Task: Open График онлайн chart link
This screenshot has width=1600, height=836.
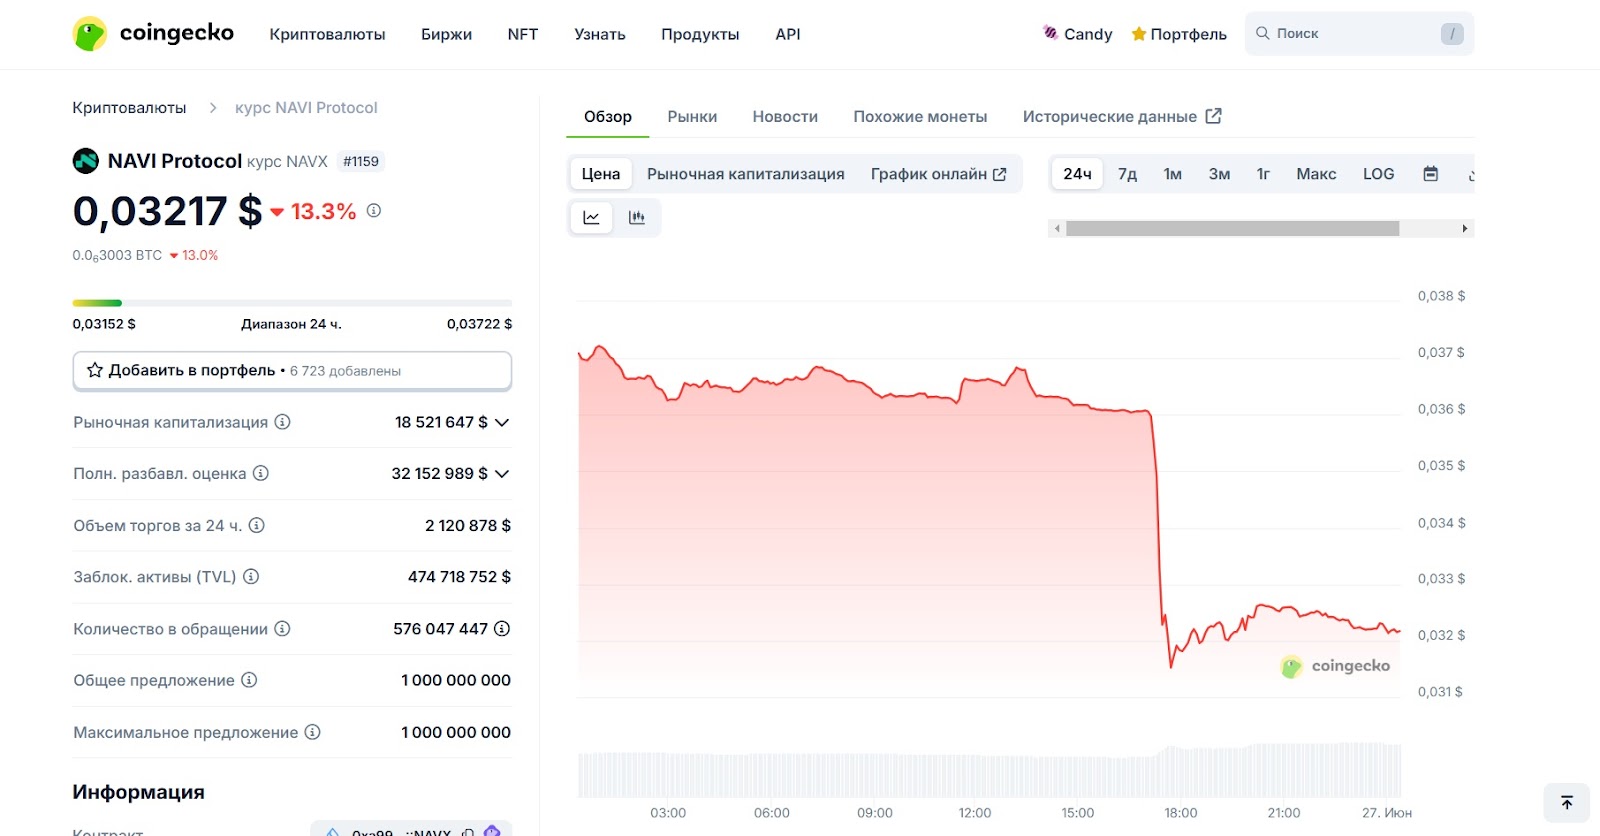Action: [x=938, y=174]
